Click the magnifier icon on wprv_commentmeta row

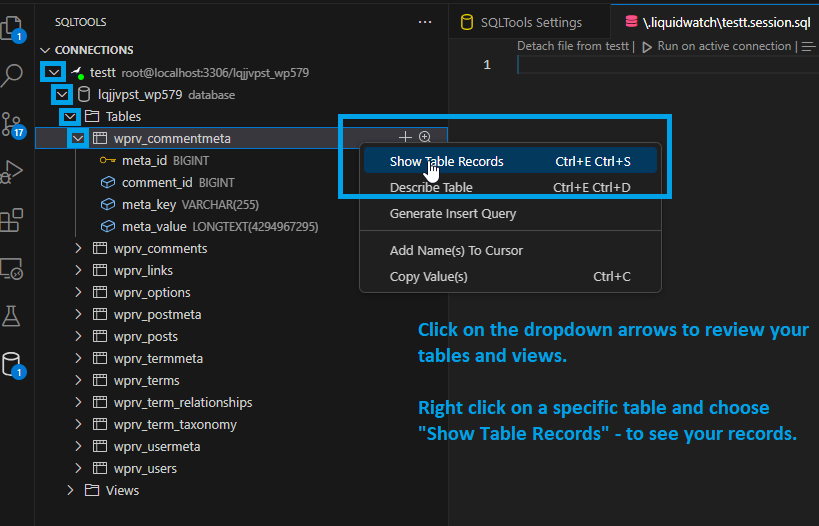(x=425, y=137)
